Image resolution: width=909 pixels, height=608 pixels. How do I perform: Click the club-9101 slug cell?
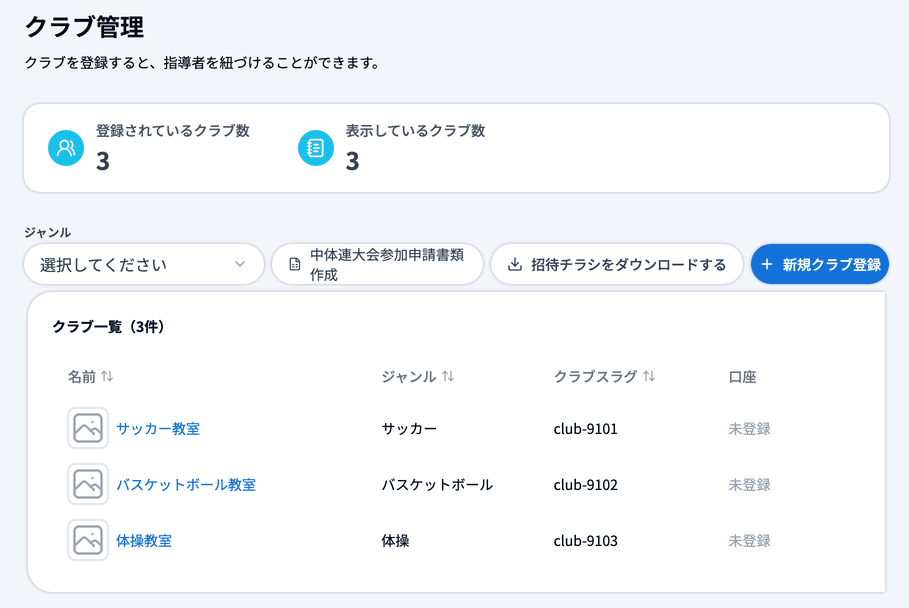point(586,429)
